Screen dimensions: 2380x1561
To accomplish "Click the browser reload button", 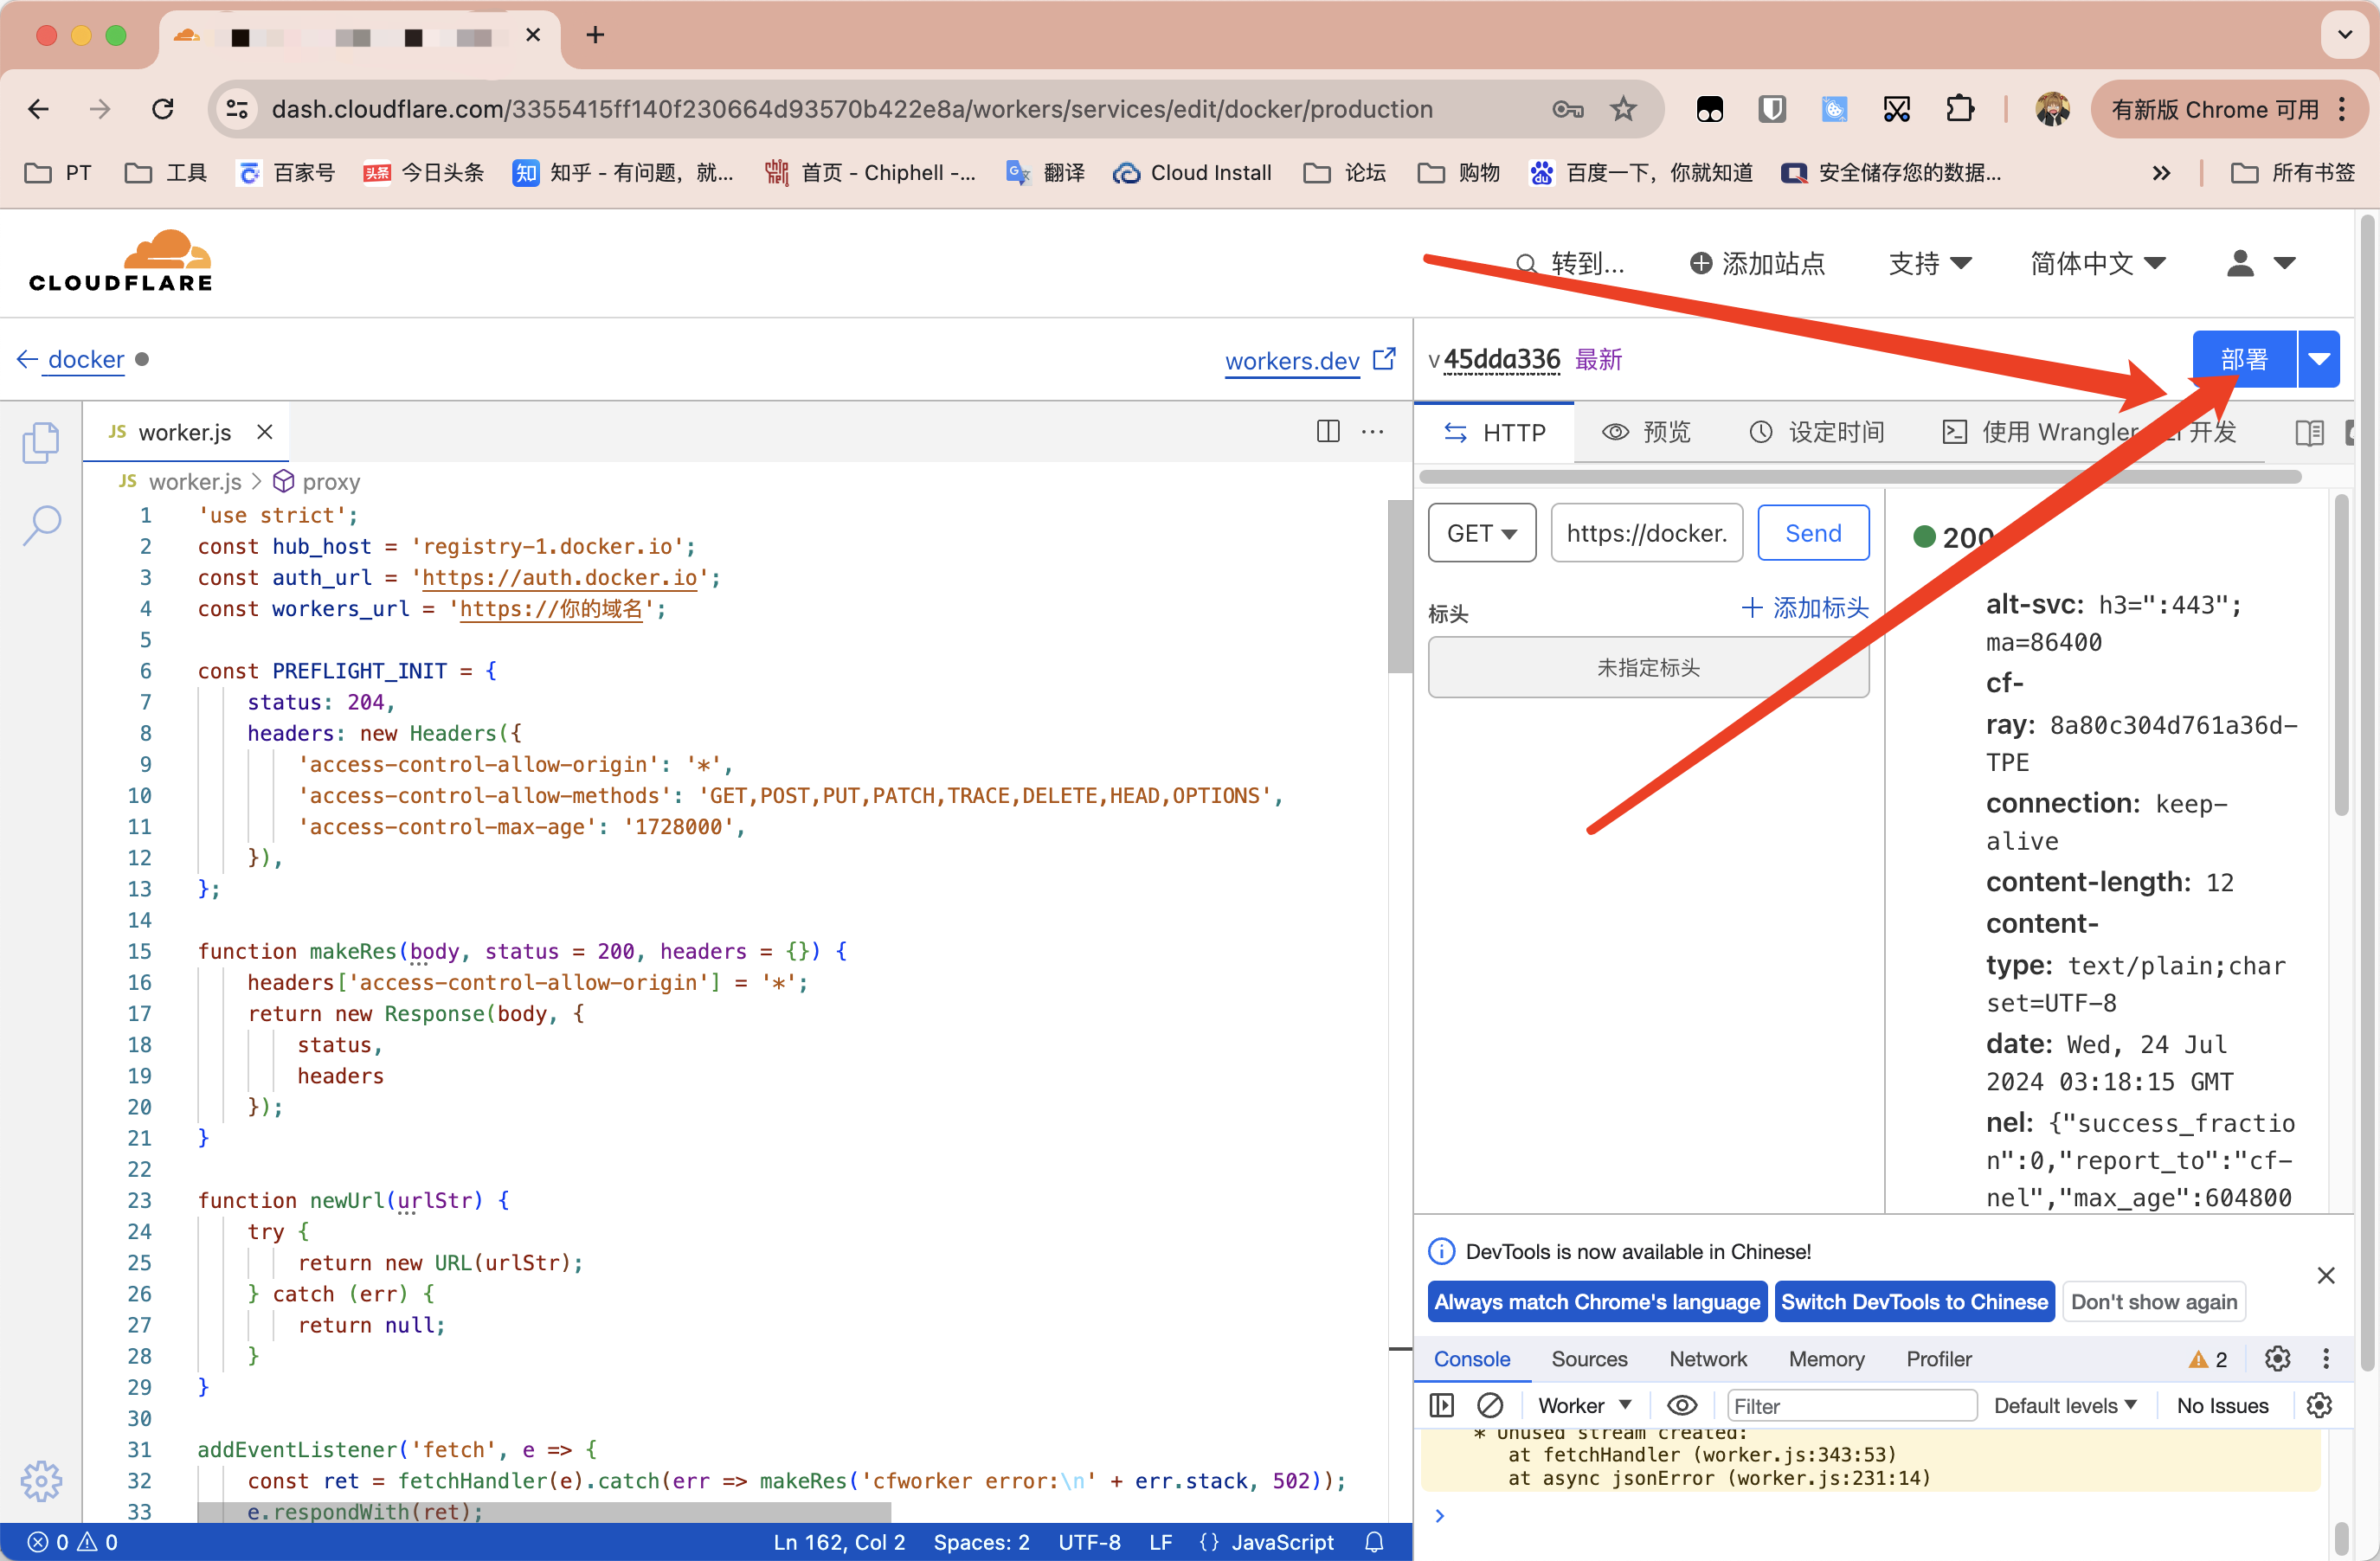I will click(x=163, y=109).
